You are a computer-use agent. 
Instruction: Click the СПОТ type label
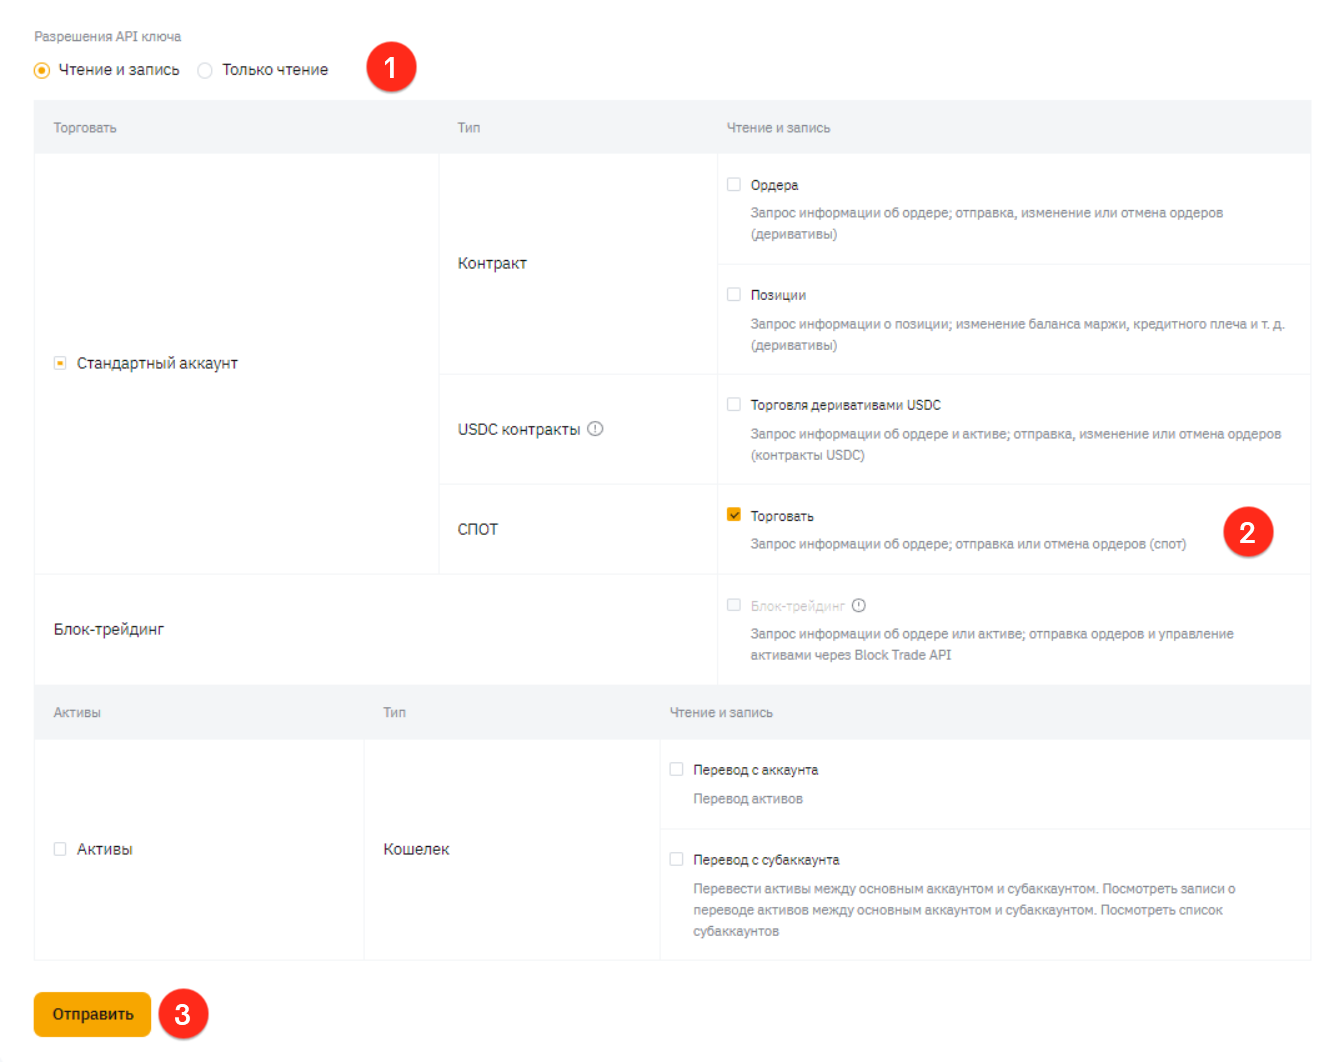point(478,529)
